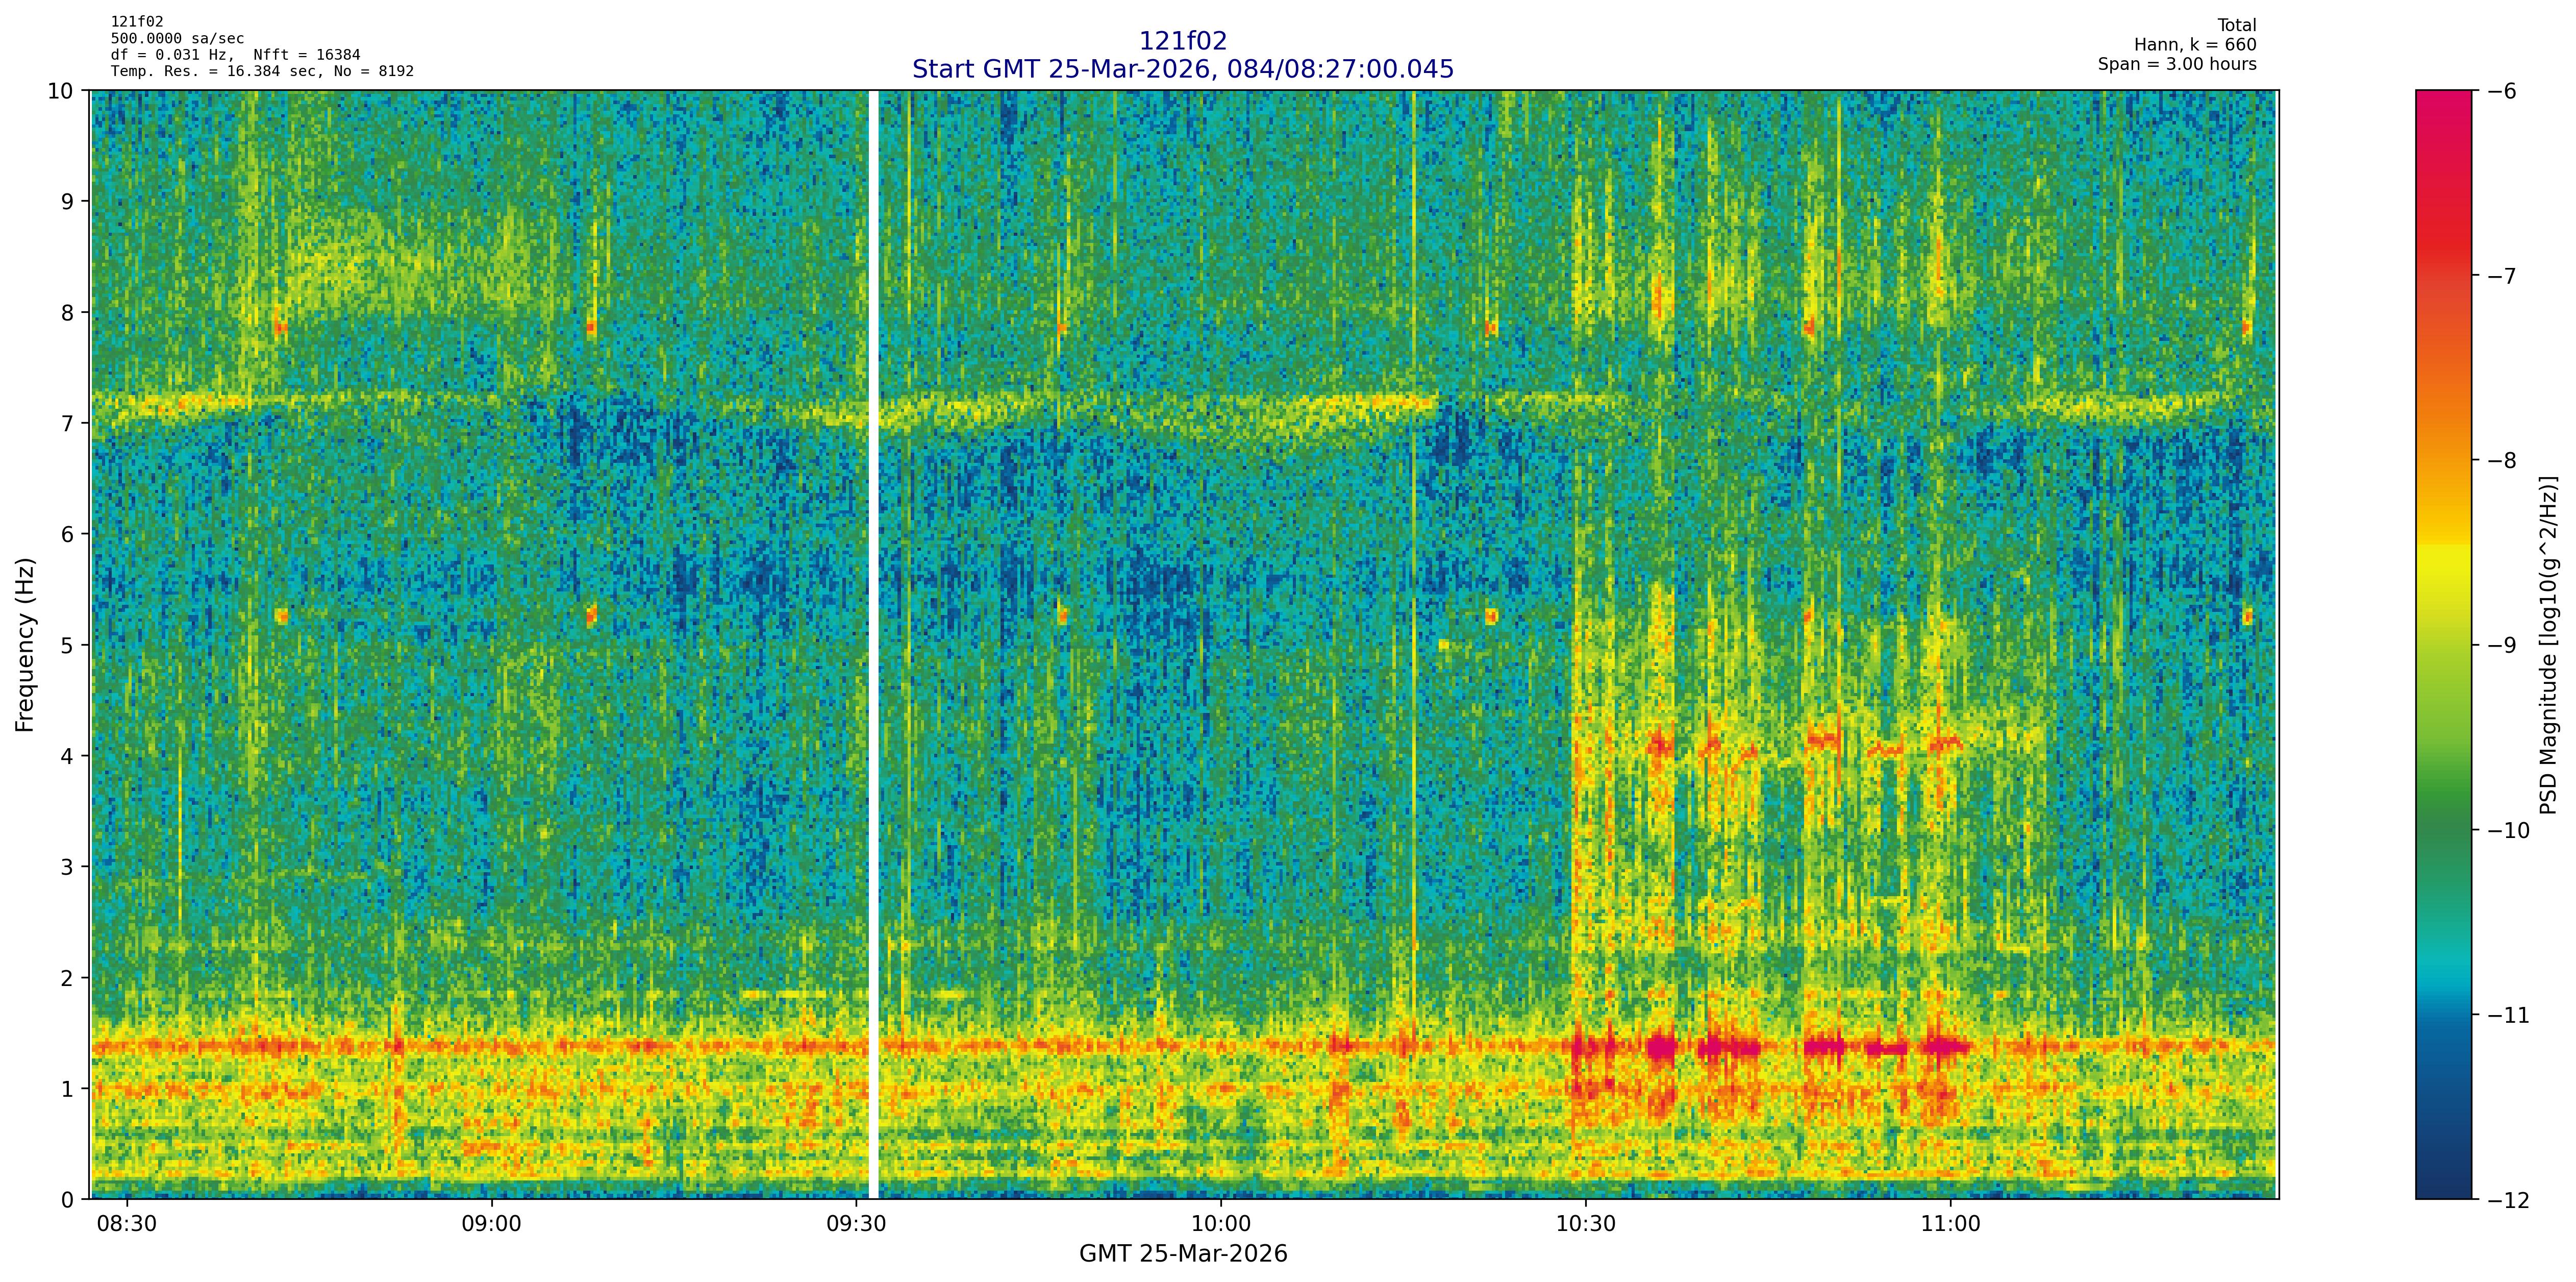Click the 10:00 time axis label
The height and width of the screenshot is (1282, 2576).
[x=1221, y=1225]
